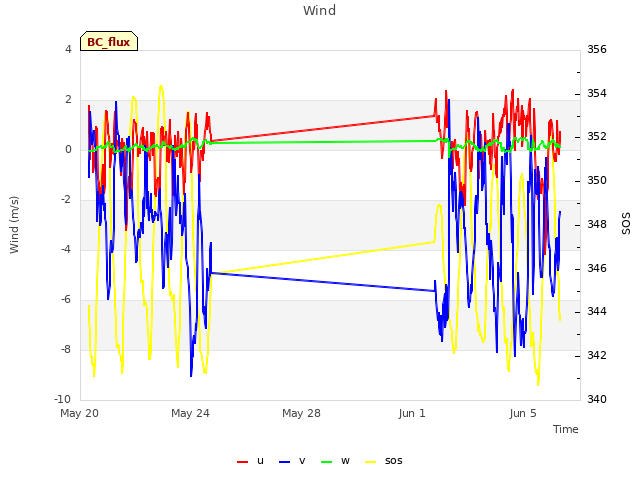Click the 340 right axis value
The width and height of the screenshot is (640, 480).
click(597, 399)
